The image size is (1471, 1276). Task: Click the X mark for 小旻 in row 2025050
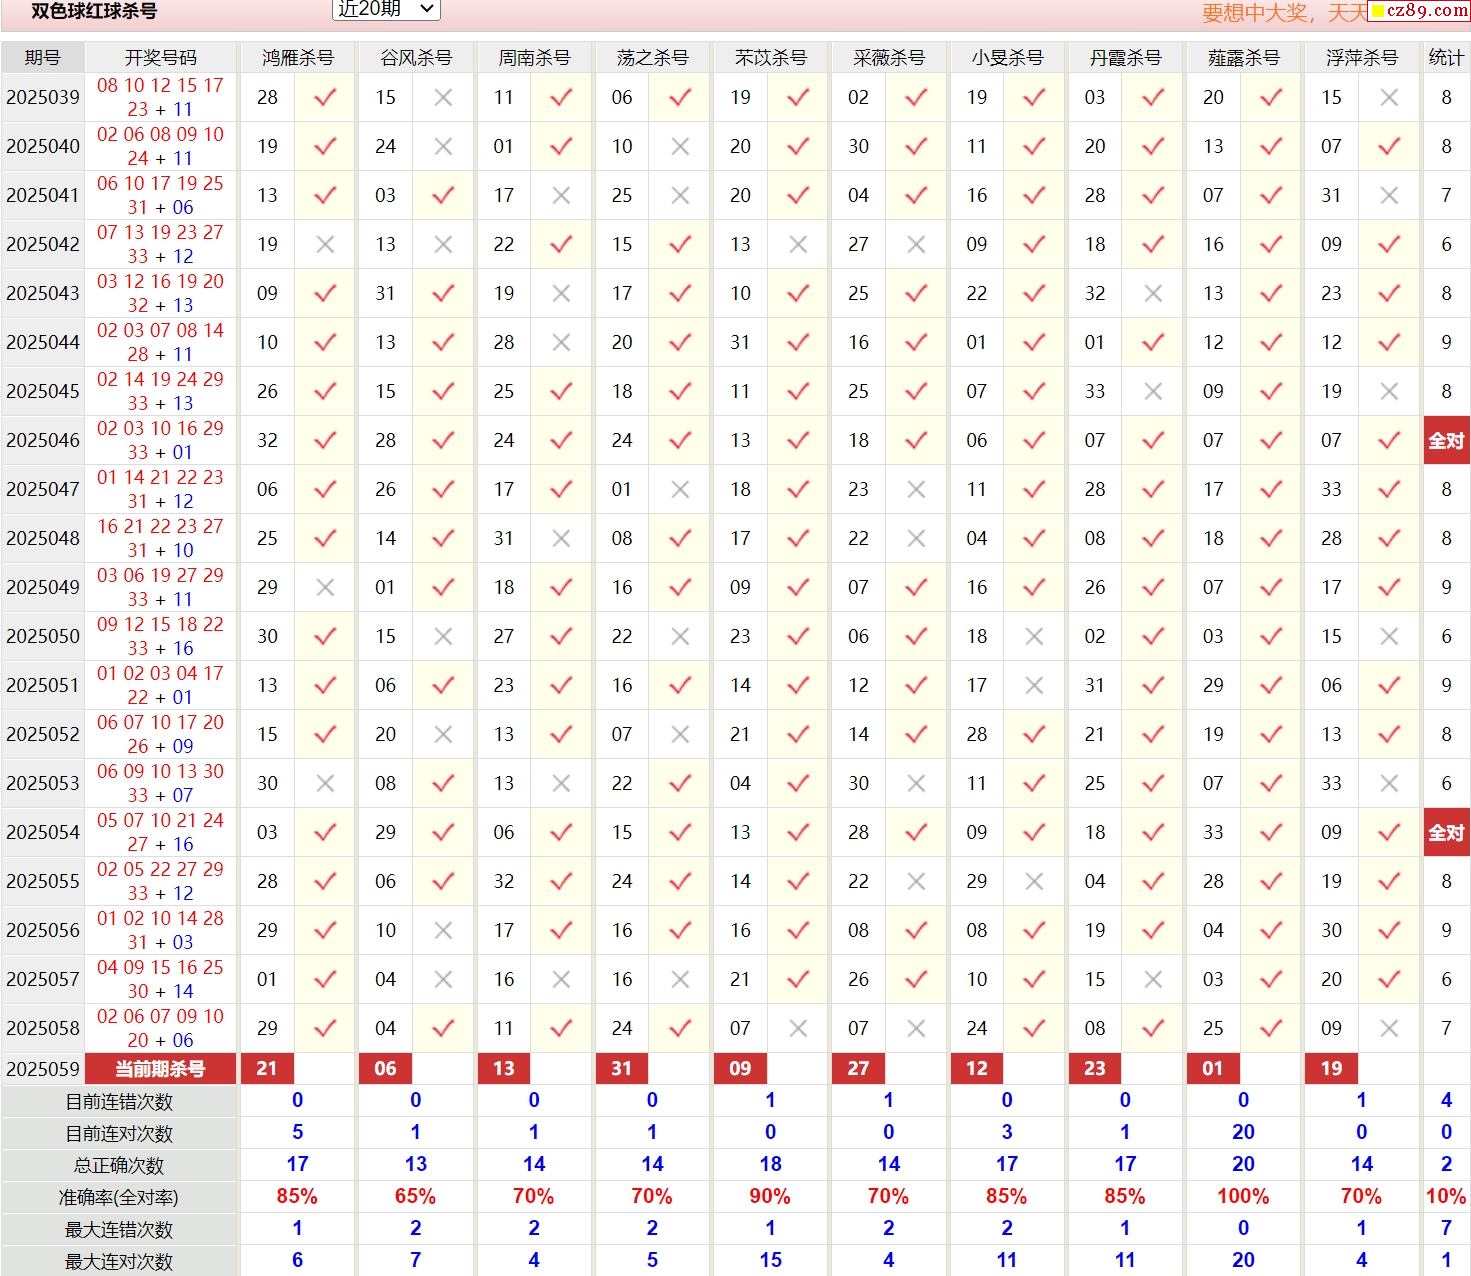(x=1035, y=637)
